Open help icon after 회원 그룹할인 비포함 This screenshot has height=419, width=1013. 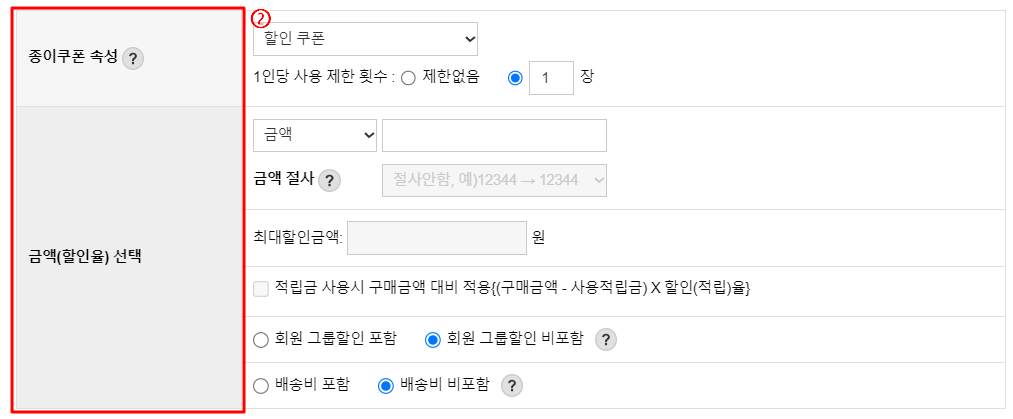605,340
